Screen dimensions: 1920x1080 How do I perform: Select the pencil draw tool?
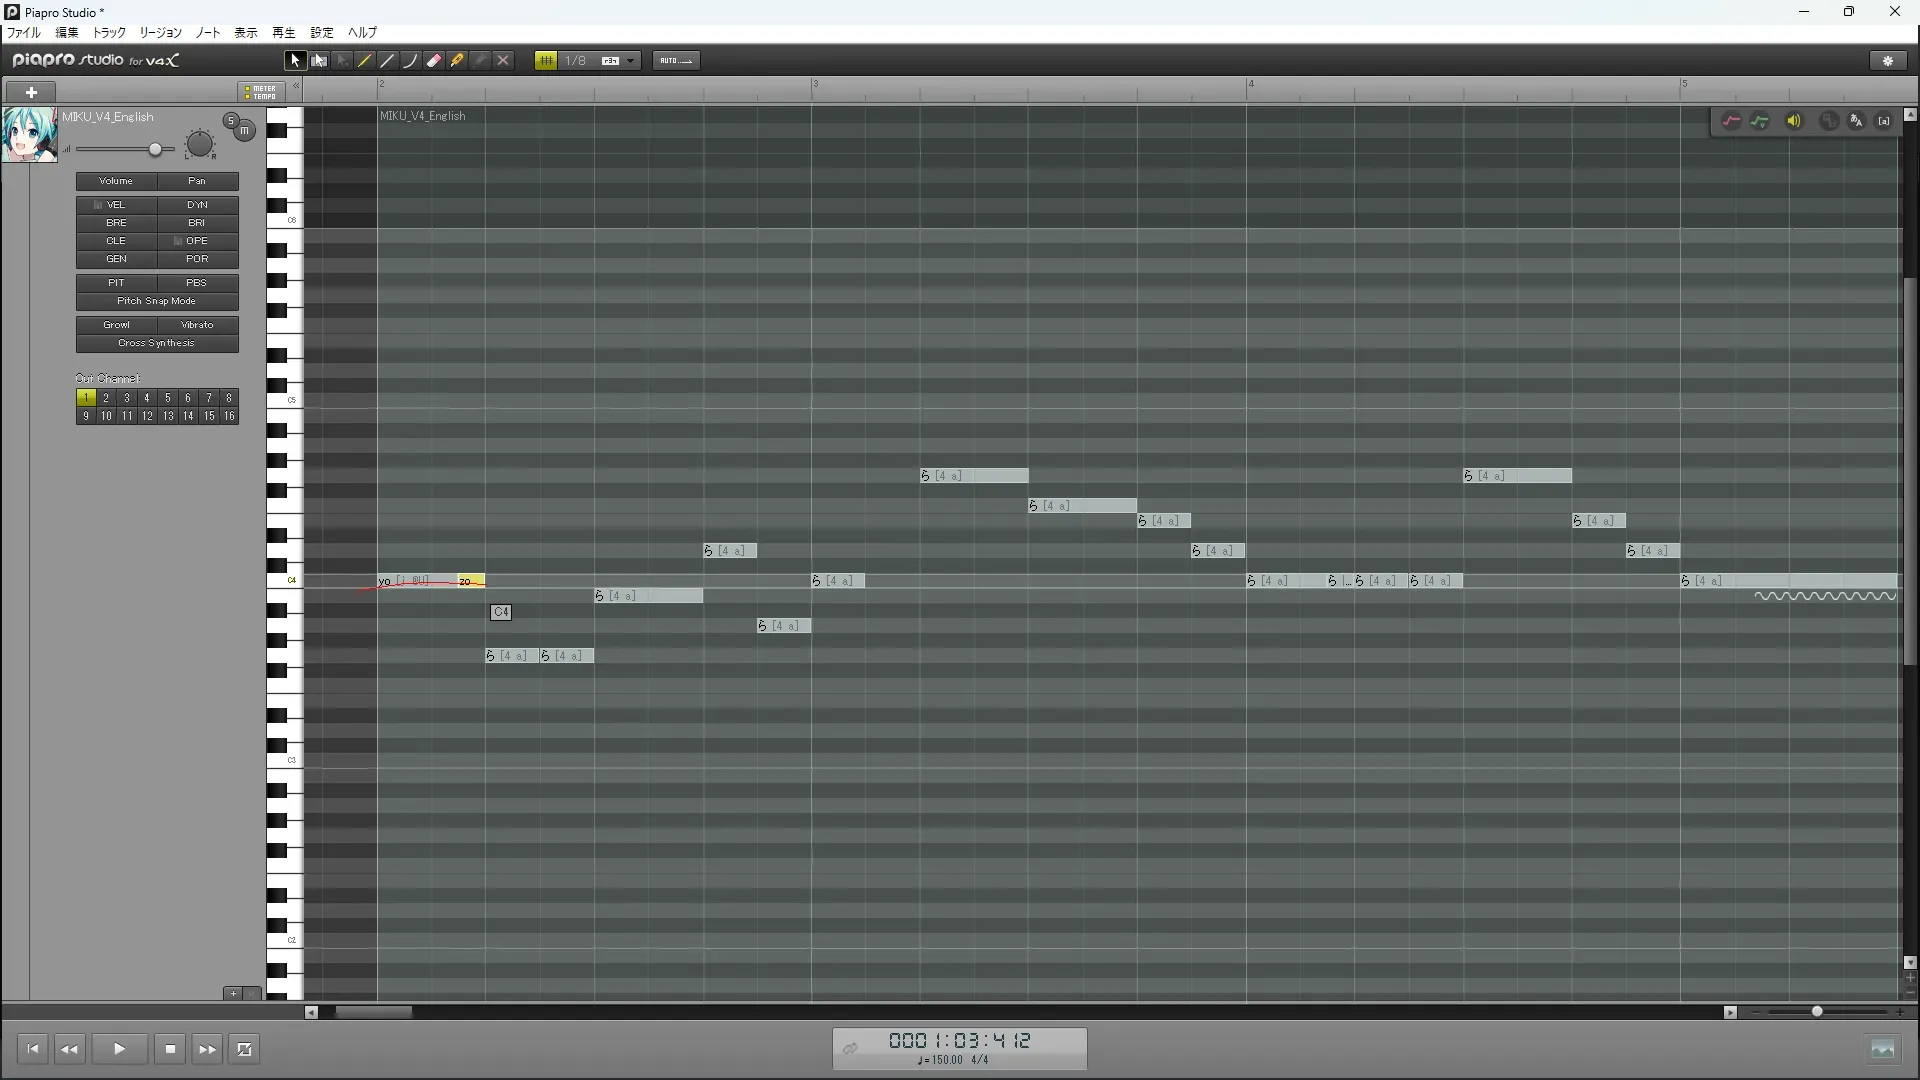click(365, 61)
